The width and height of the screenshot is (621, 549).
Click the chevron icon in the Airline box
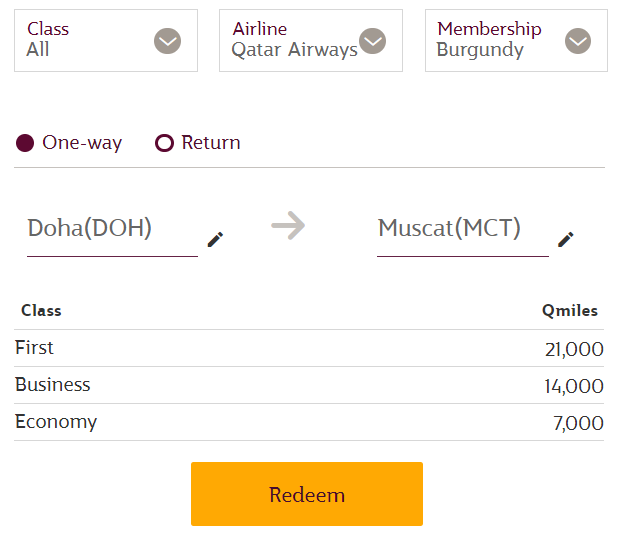click(372, 41)
